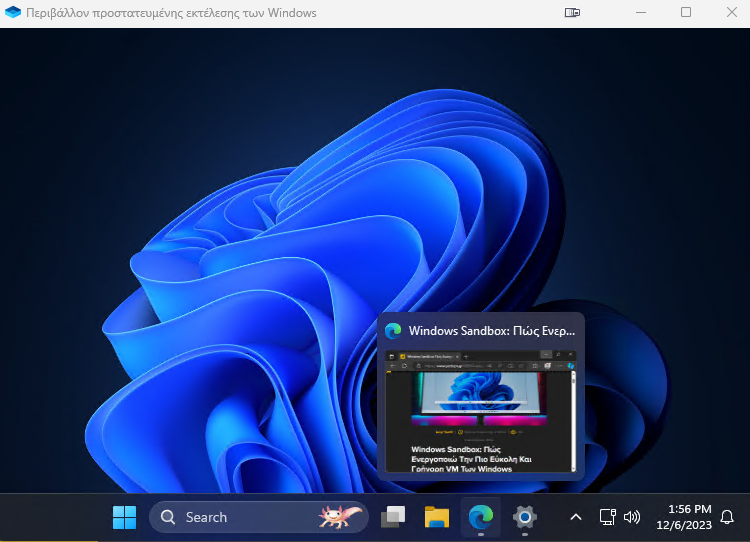Click the Sandbox window title icon
This screenshot has height=542, width=750.
coord(13,12)
